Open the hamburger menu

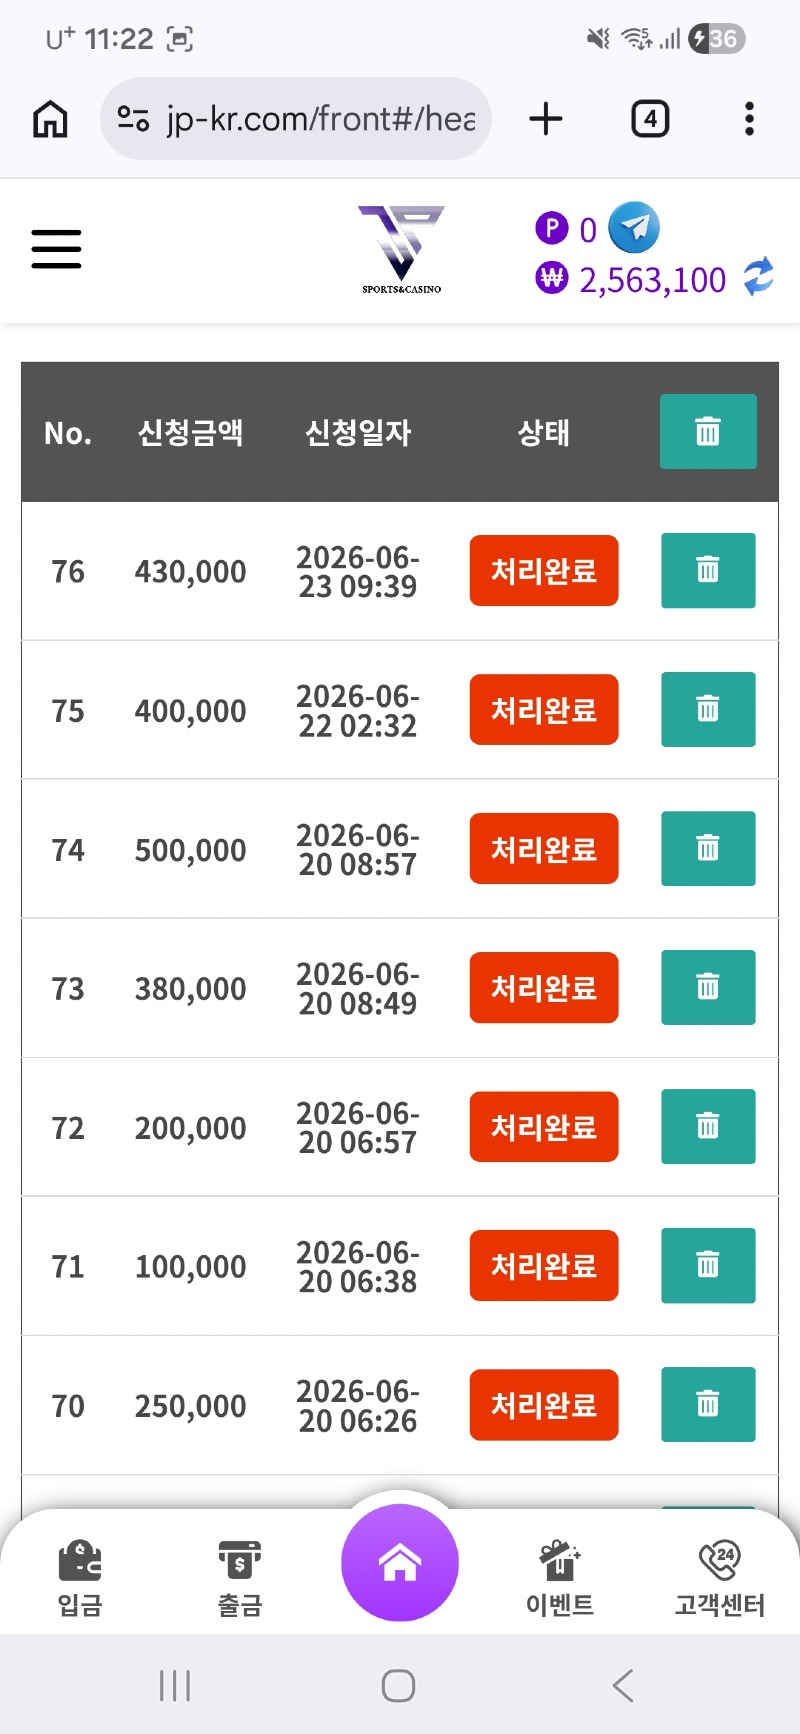coord(56,249)
